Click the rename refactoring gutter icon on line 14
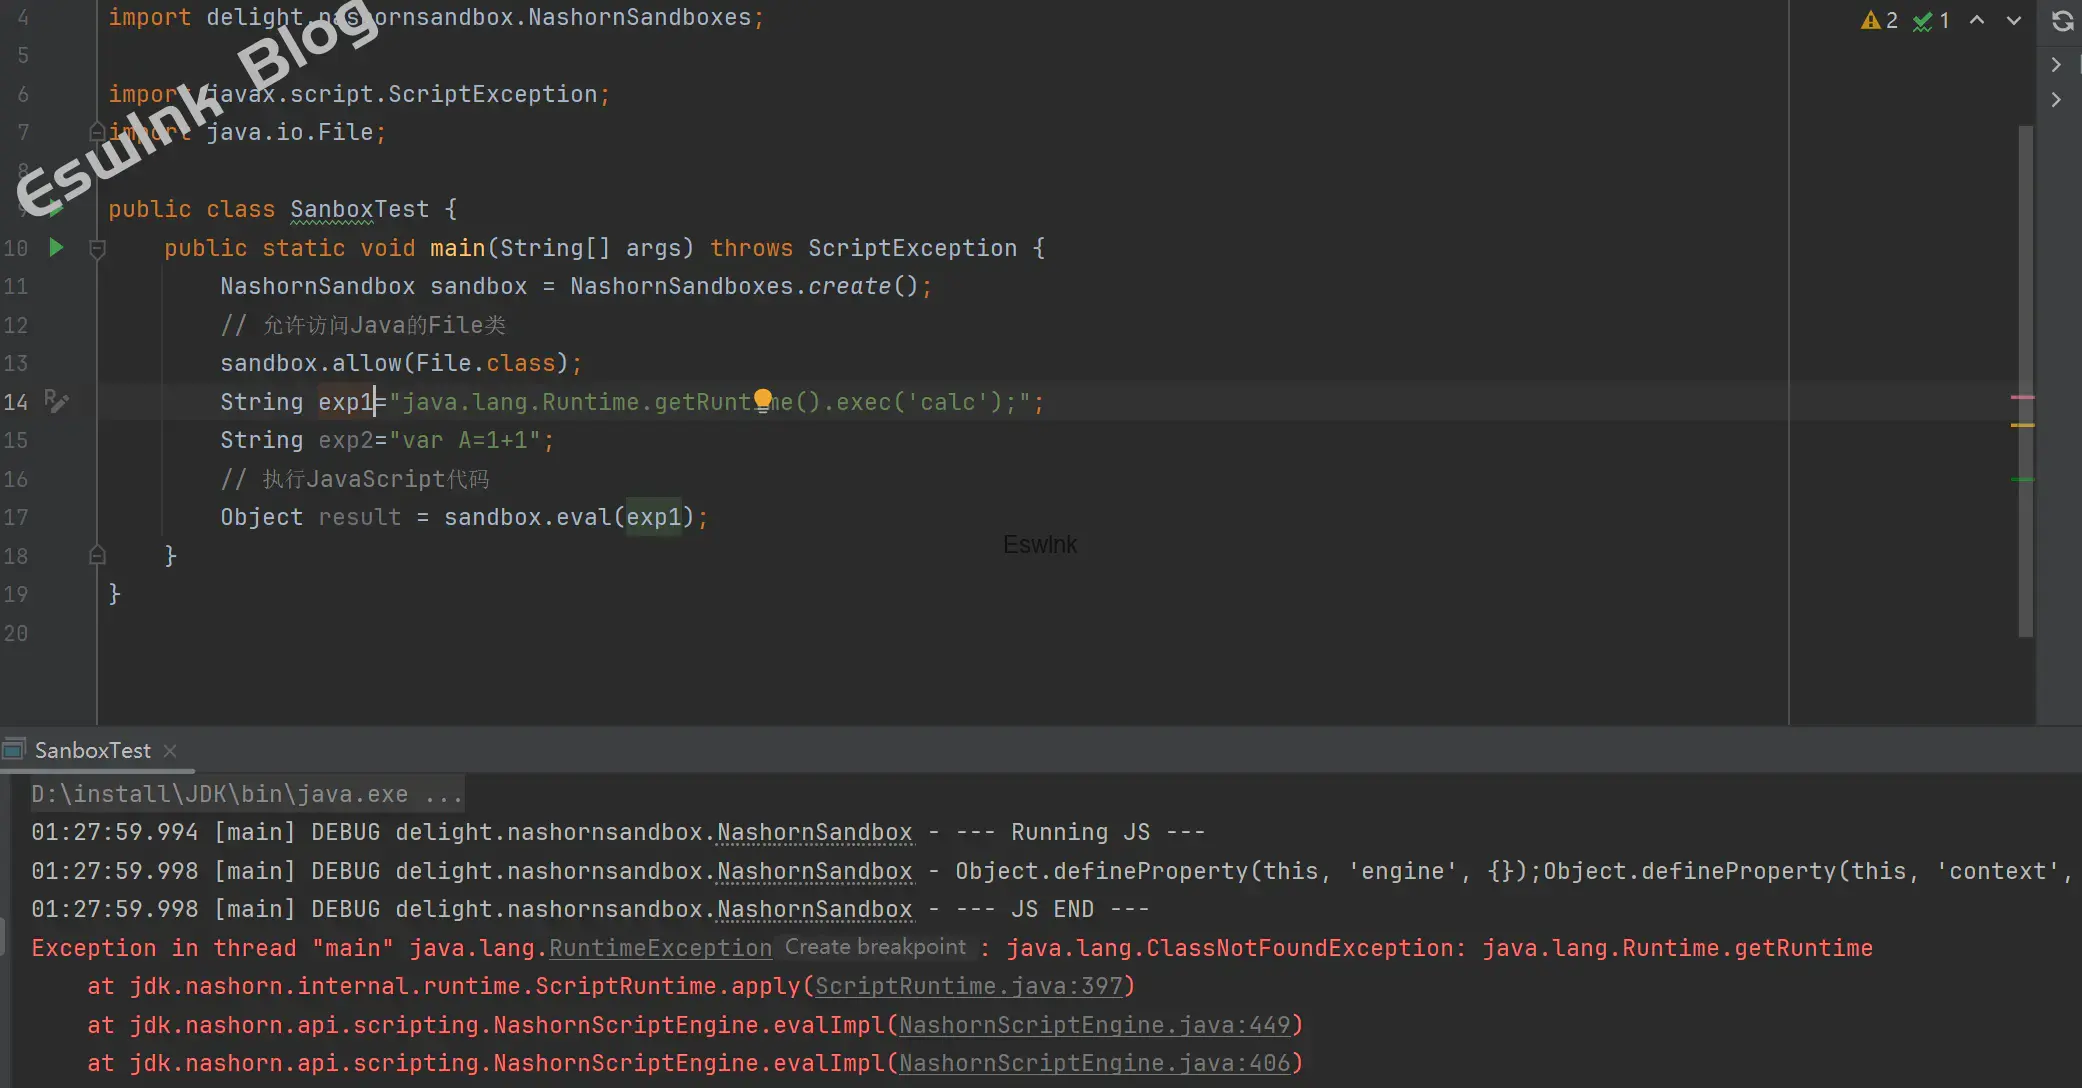This screenshot has height=1088, width=2082. [57, 402]
